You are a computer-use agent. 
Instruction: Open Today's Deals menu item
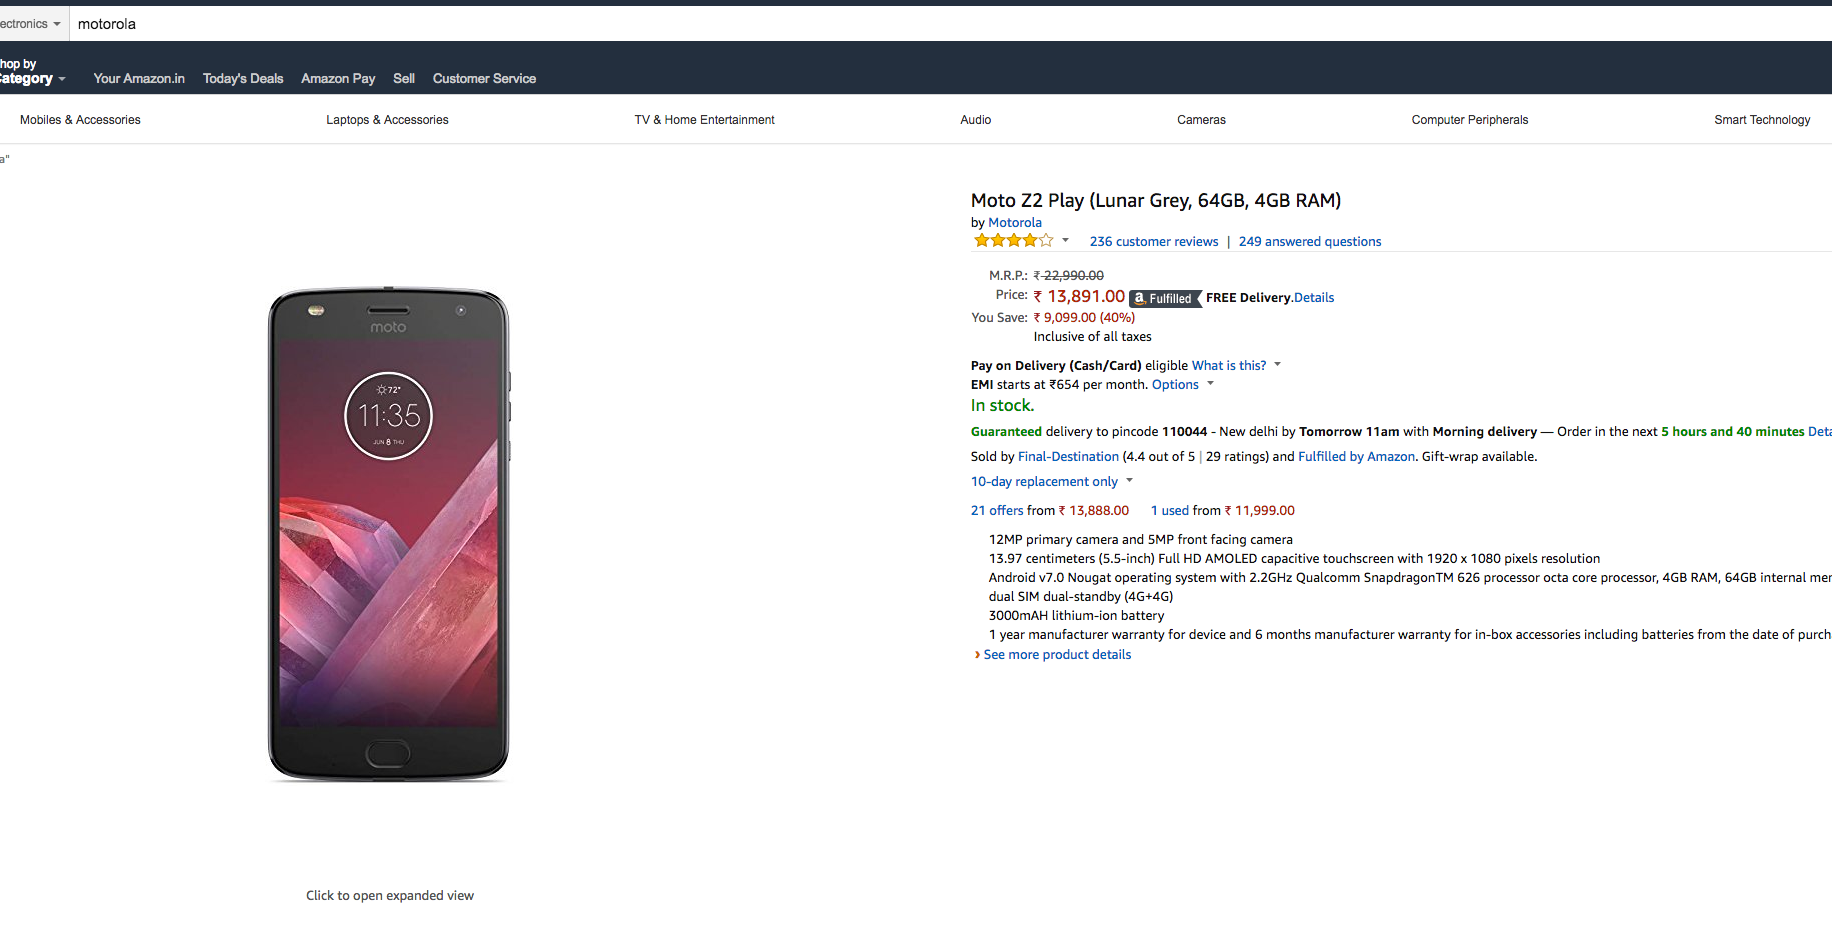pyautogui.click(x=243, y=79)
